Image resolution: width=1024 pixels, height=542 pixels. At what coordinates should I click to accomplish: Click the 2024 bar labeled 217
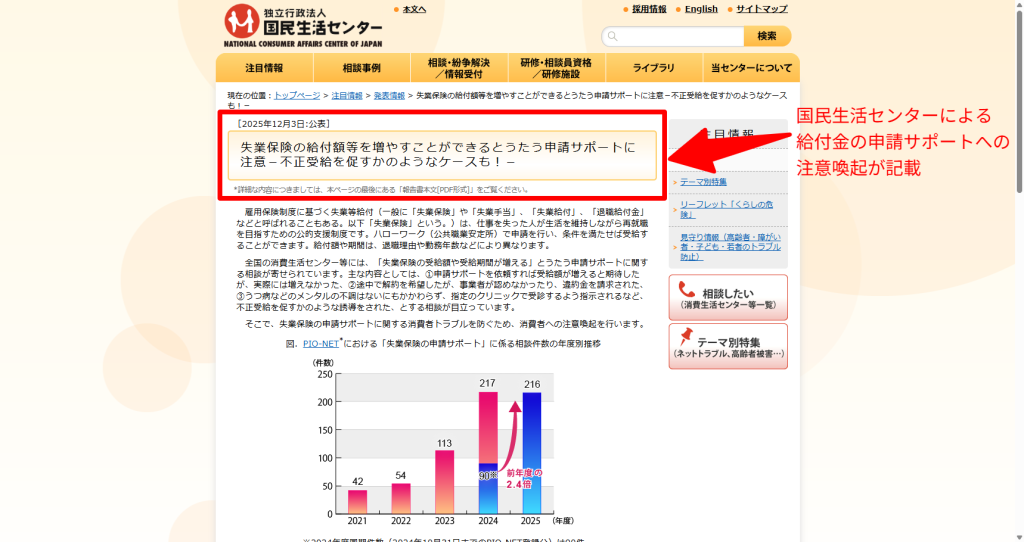[488, 453]
